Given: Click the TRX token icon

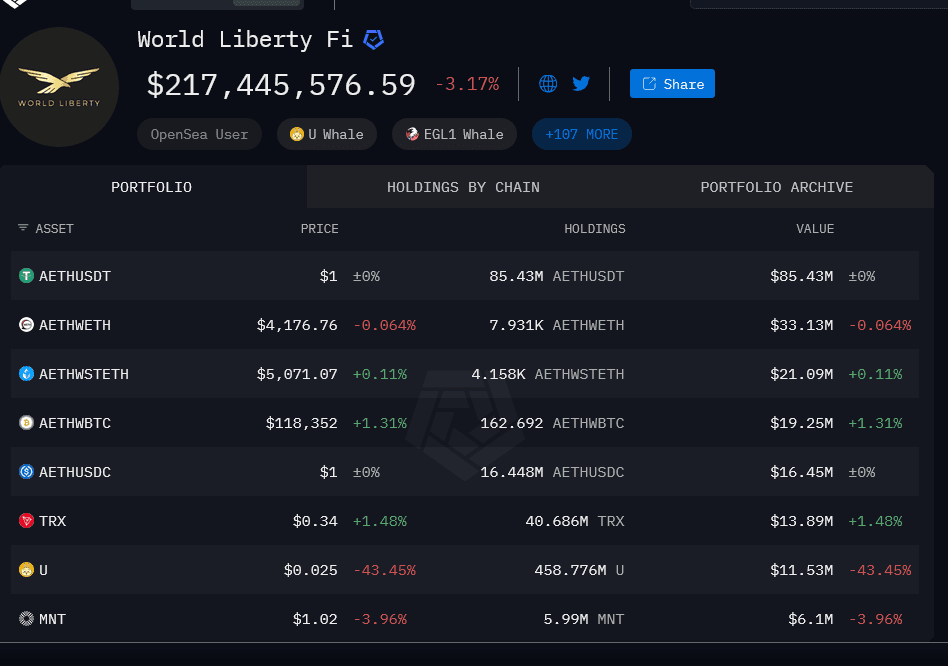Looking at the screenshot, I should pyautogui.click(x=26, y=521).
